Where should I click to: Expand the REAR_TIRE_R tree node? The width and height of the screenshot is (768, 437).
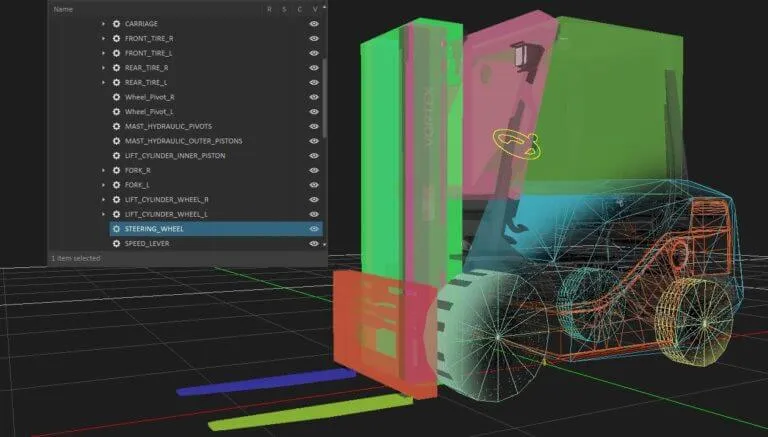click(103, 68)
